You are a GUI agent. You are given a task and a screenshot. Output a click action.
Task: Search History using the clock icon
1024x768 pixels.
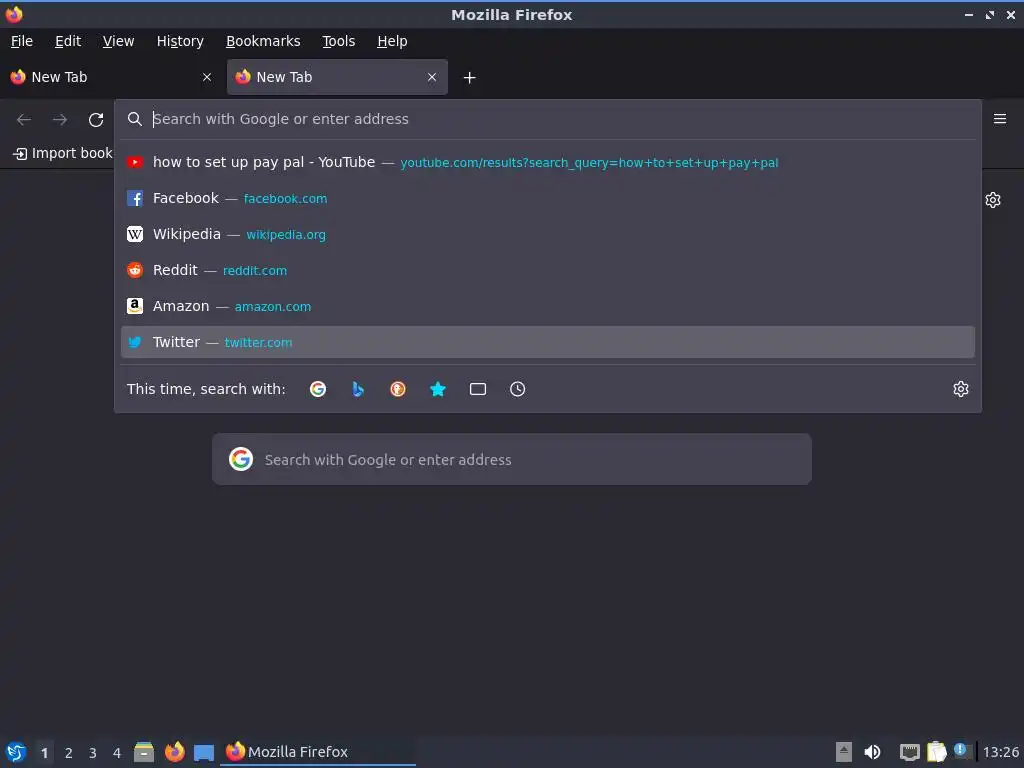tap(517, 389)
